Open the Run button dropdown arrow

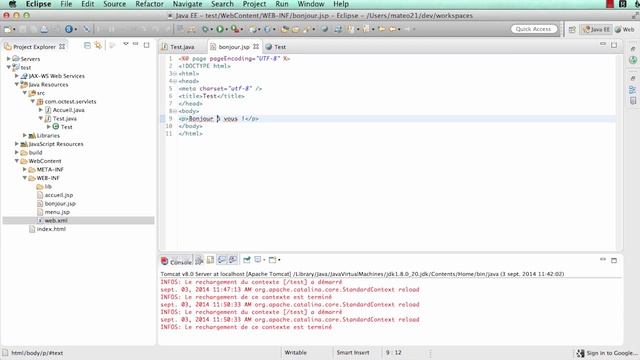click(x=227, y=29)
